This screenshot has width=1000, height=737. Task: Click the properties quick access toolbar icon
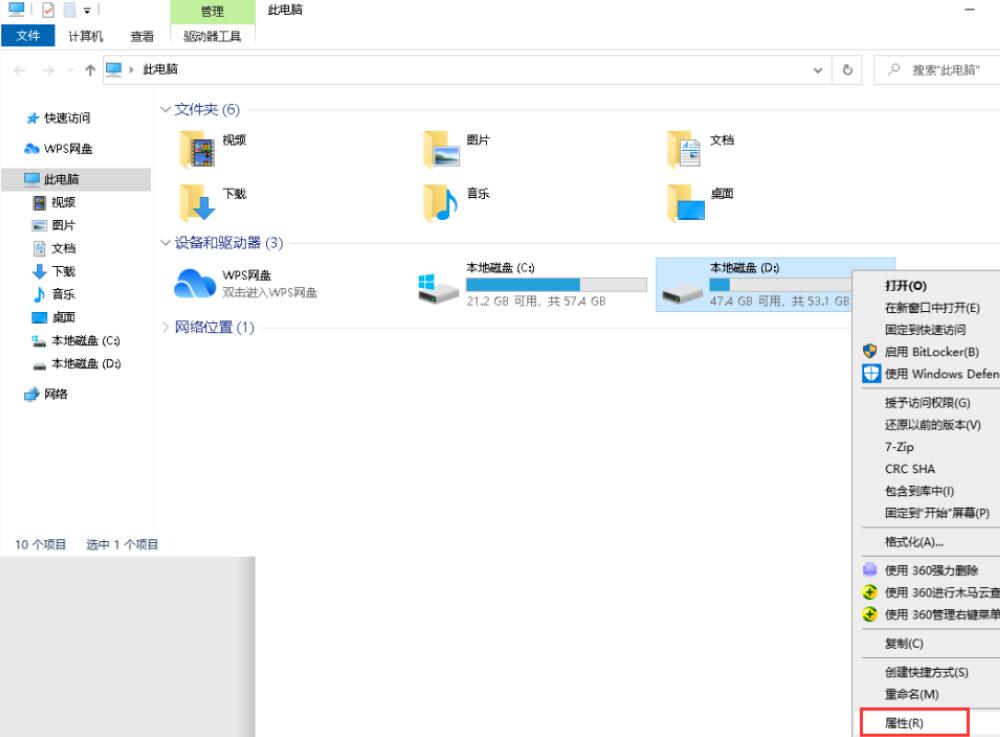(48, 10)
